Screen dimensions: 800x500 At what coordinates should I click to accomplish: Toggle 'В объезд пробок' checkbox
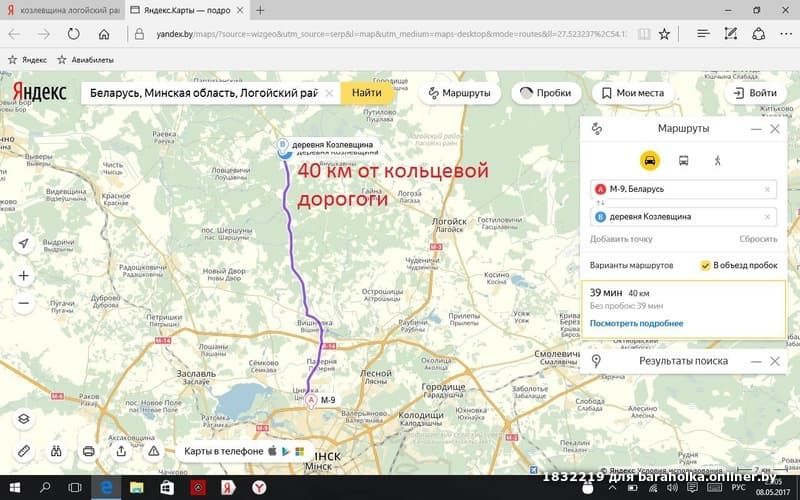(705, 265)
